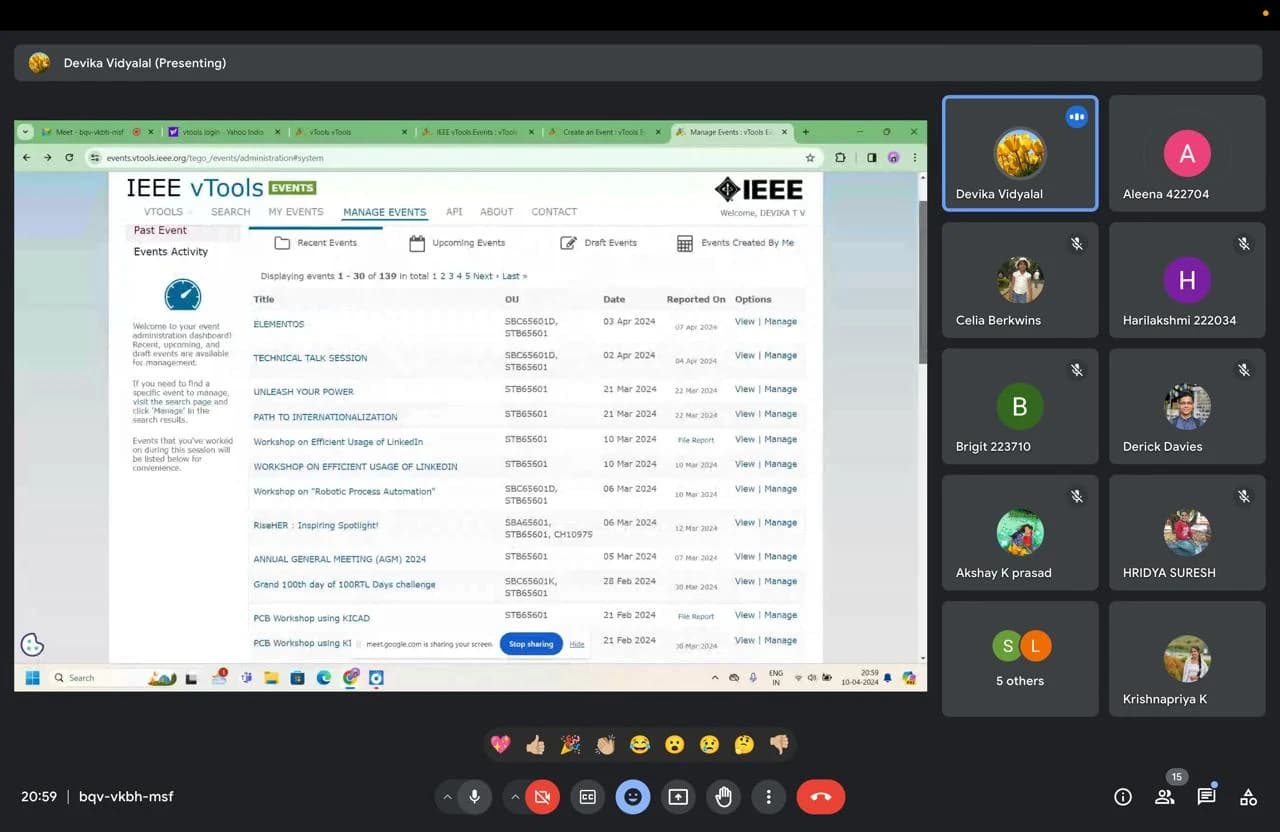Toggle the emoji reactions panel button
The width and height of the screenshot is (1280, 832).
pyautogui.click(x=632, y=797)
